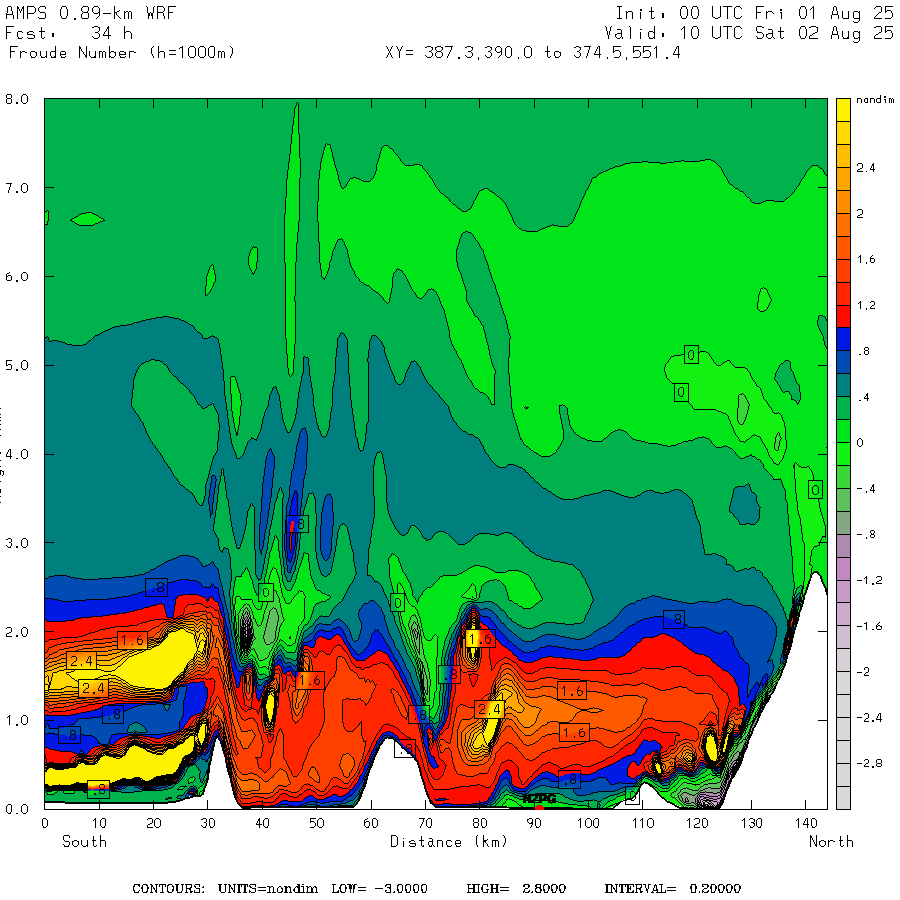Viewport: 900px width, 900px height.
Task: Select the 4.0 height axis tick label
Action: (17, 454)
